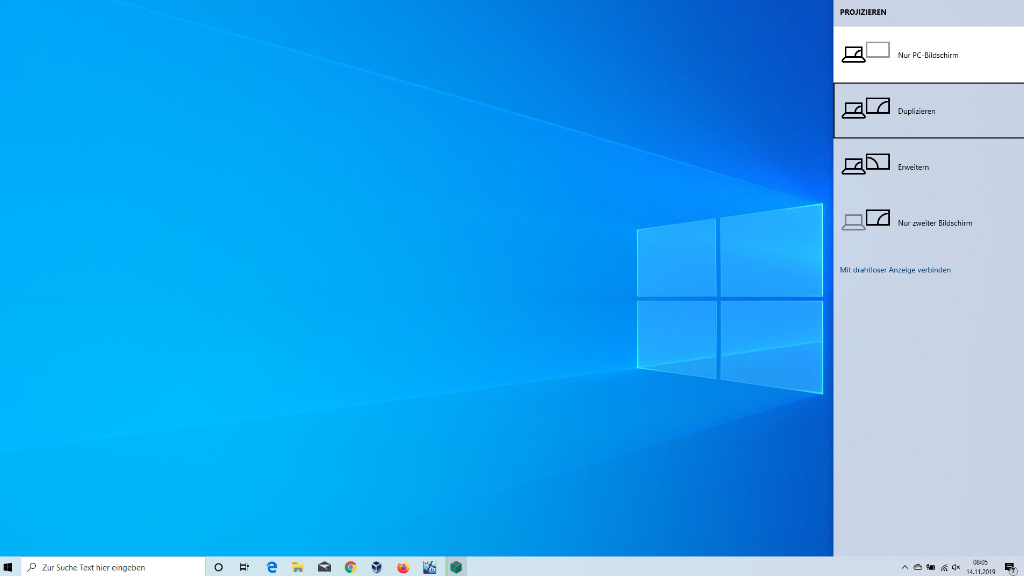This screenshot has height=576, width=1024.
Task: Launch Microsoft Edge from the taskbar
Action: [x=272, y=567]
